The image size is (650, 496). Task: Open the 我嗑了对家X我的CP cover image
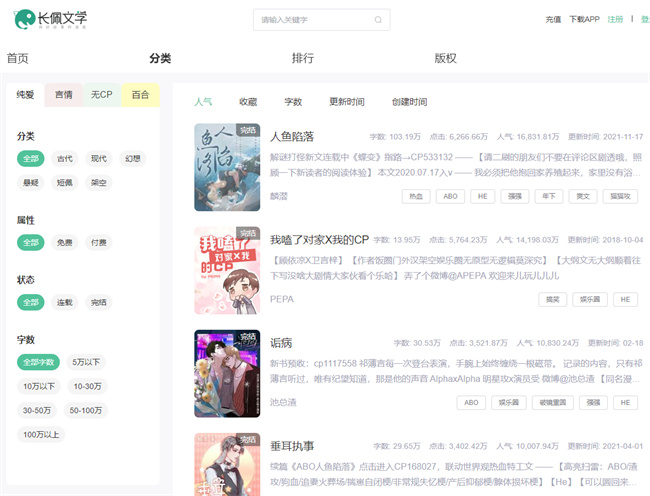click(226, 271)
